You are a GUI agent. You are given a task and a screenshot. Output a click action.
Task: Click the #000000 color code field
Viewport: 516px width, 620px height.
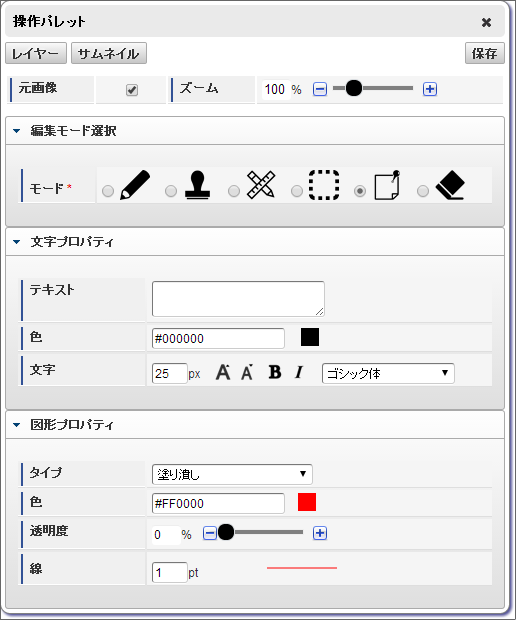tap(218, 339)
